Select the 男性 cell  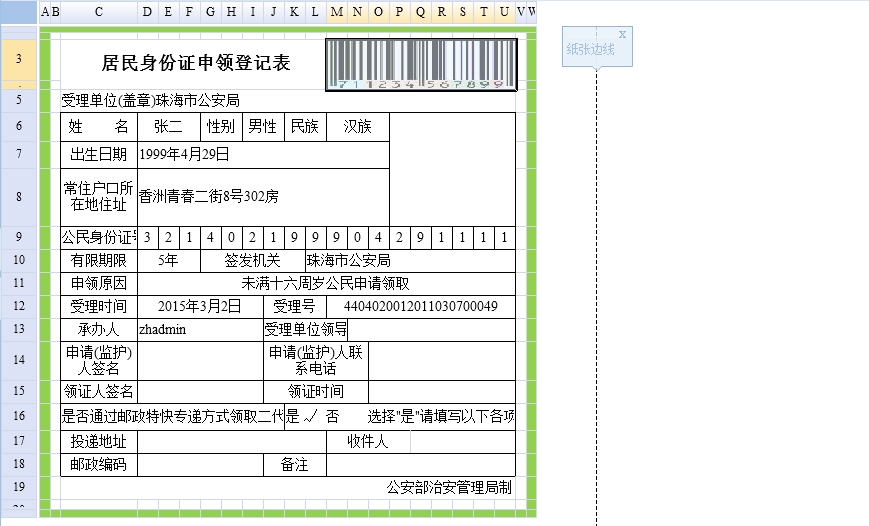click(263, 127)
